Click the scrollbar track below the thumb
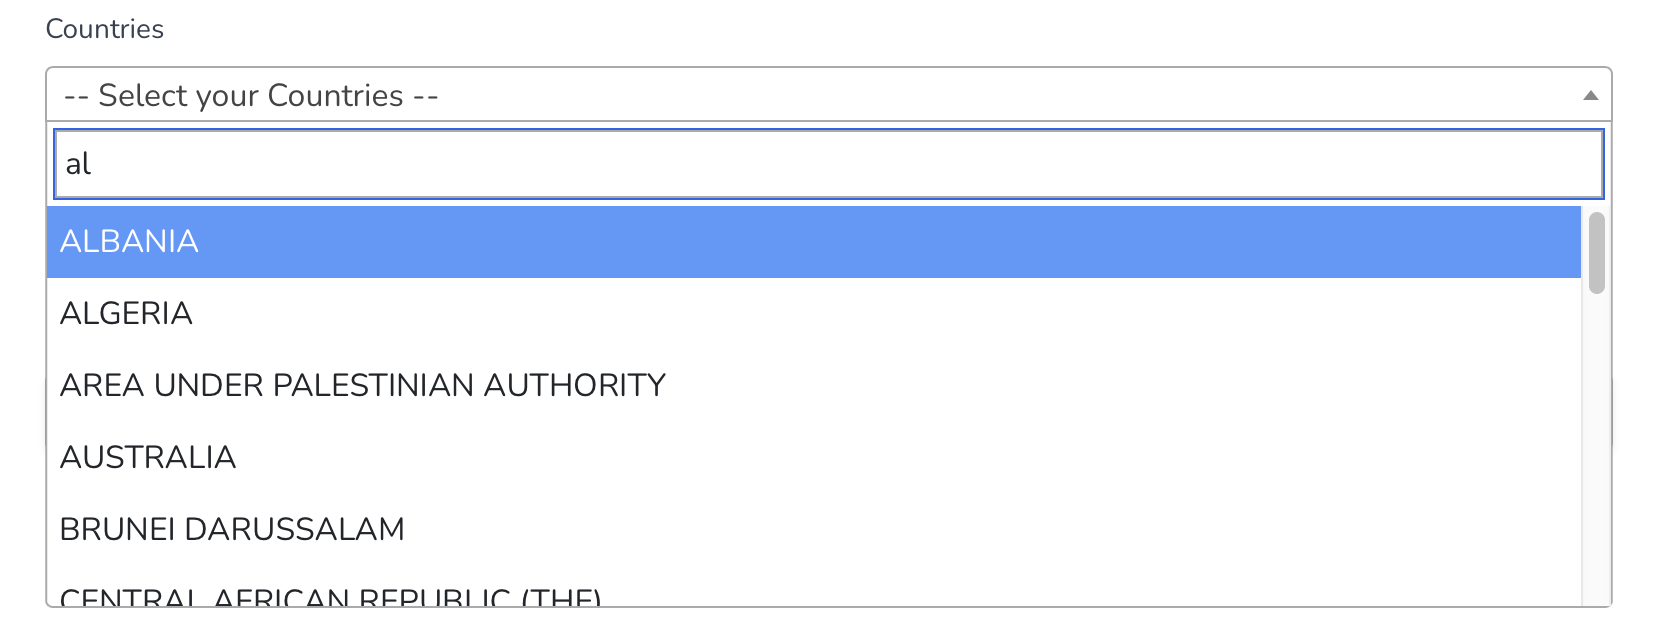 click(x=1596, y=450)
